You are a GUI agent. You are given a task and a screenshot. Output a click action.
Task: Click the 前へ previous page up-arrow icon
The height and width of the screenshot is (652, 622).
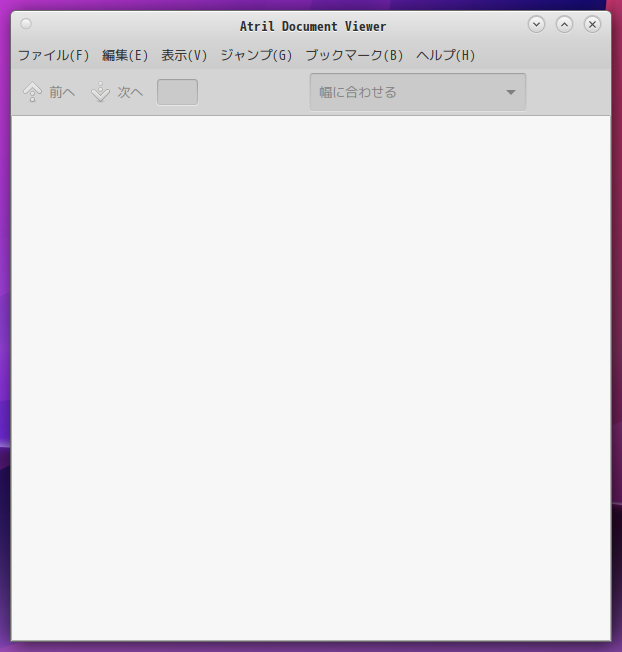(x=32, y=92)
